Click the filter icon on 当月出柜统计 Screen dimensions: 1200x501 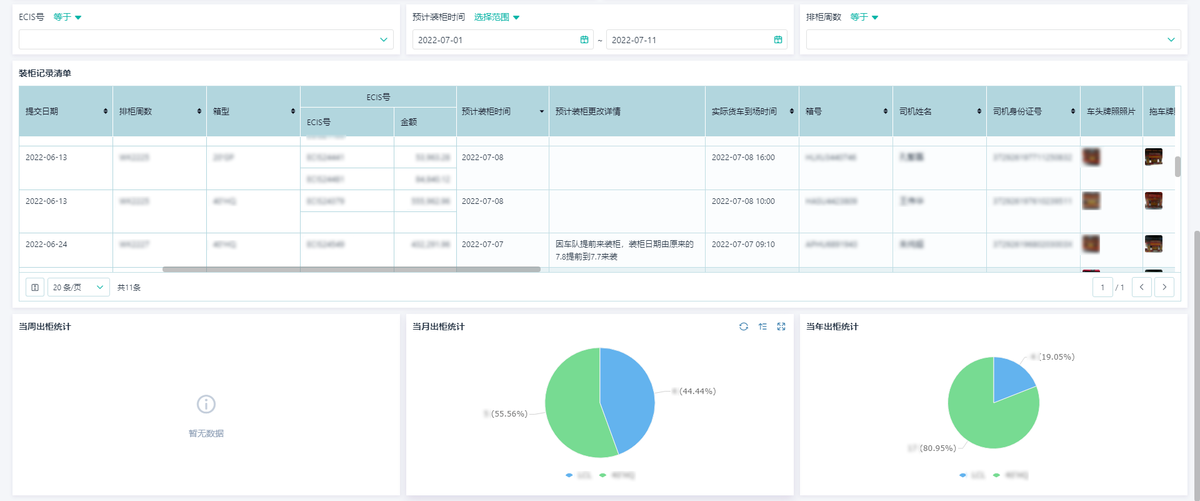click(x=762, y=326)
